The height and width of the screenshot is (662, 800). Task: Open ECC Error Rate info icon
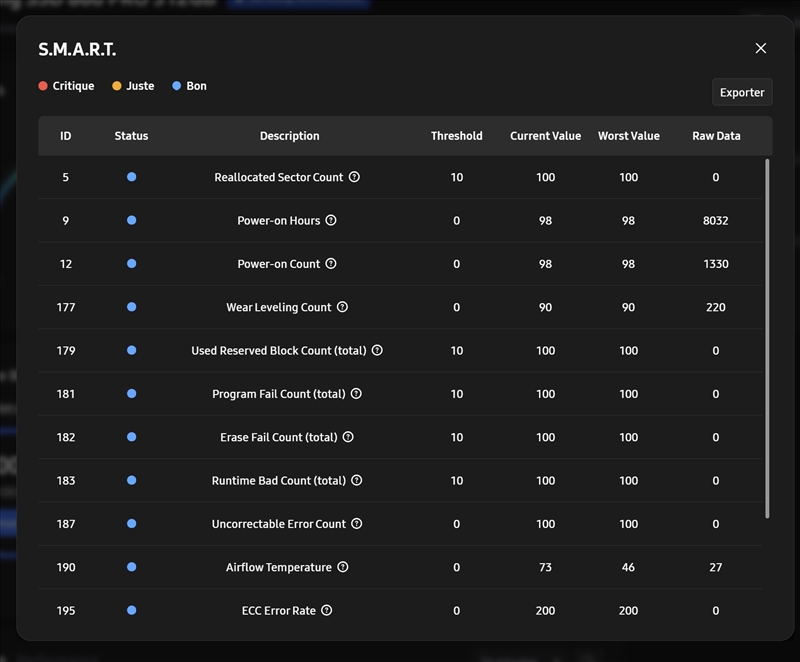coord(326,610)
